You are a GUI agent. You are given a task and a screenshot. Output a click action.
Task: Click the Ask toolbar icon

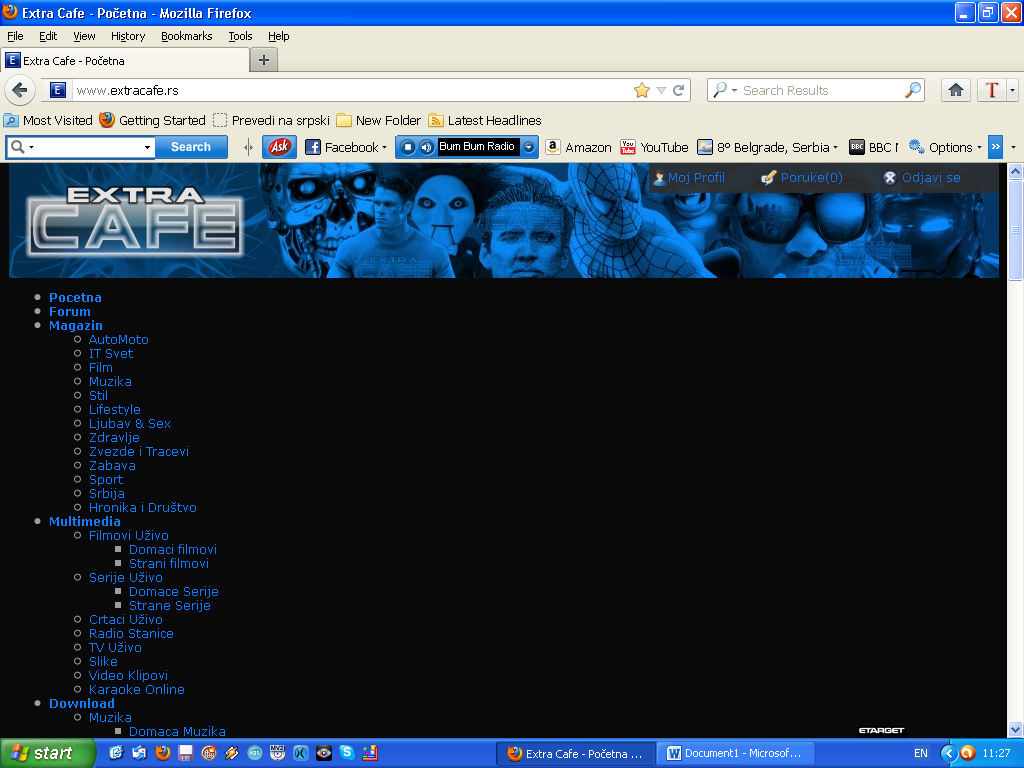[280, 147]
